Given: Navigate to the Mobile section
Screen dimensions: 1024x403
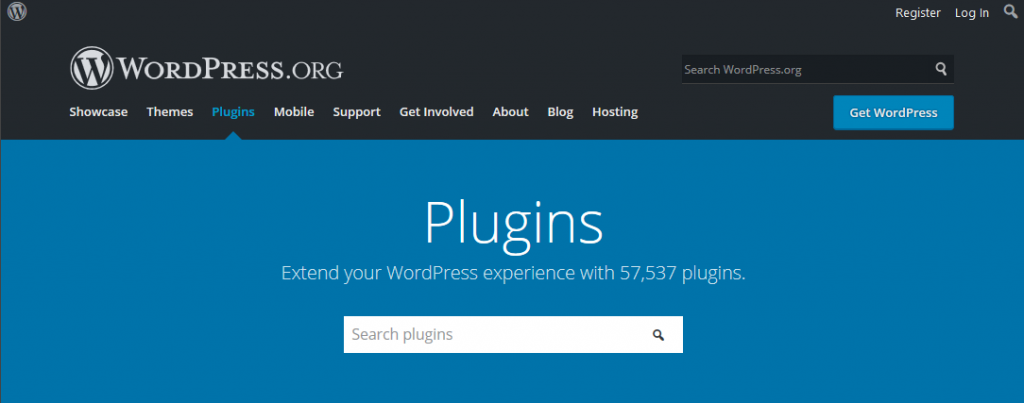Looking at the screenshot, I should tap(294, 112).
